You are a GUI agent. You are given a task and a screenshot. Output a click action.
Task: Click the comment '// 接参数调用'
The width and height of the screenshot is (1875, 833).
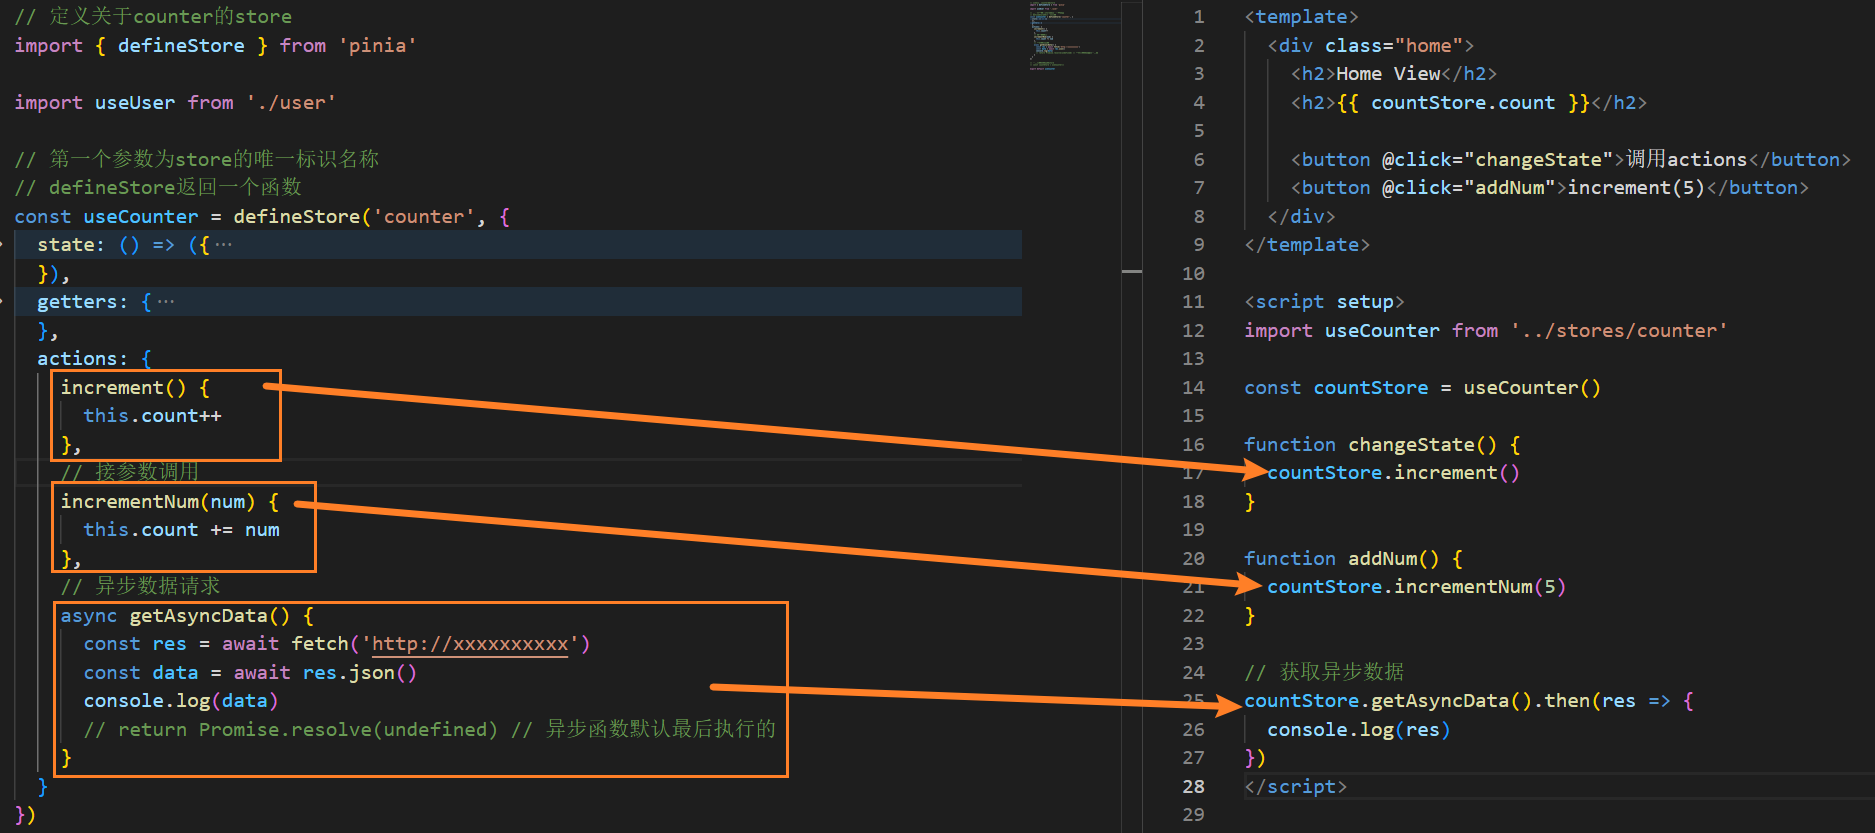129,472
